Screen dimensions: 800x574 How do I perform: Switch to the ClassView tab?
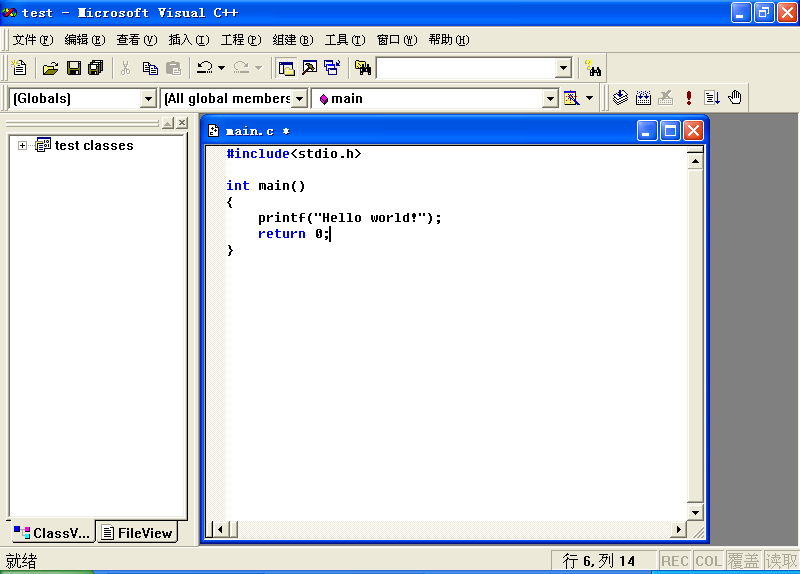click(x=52, y=533)
